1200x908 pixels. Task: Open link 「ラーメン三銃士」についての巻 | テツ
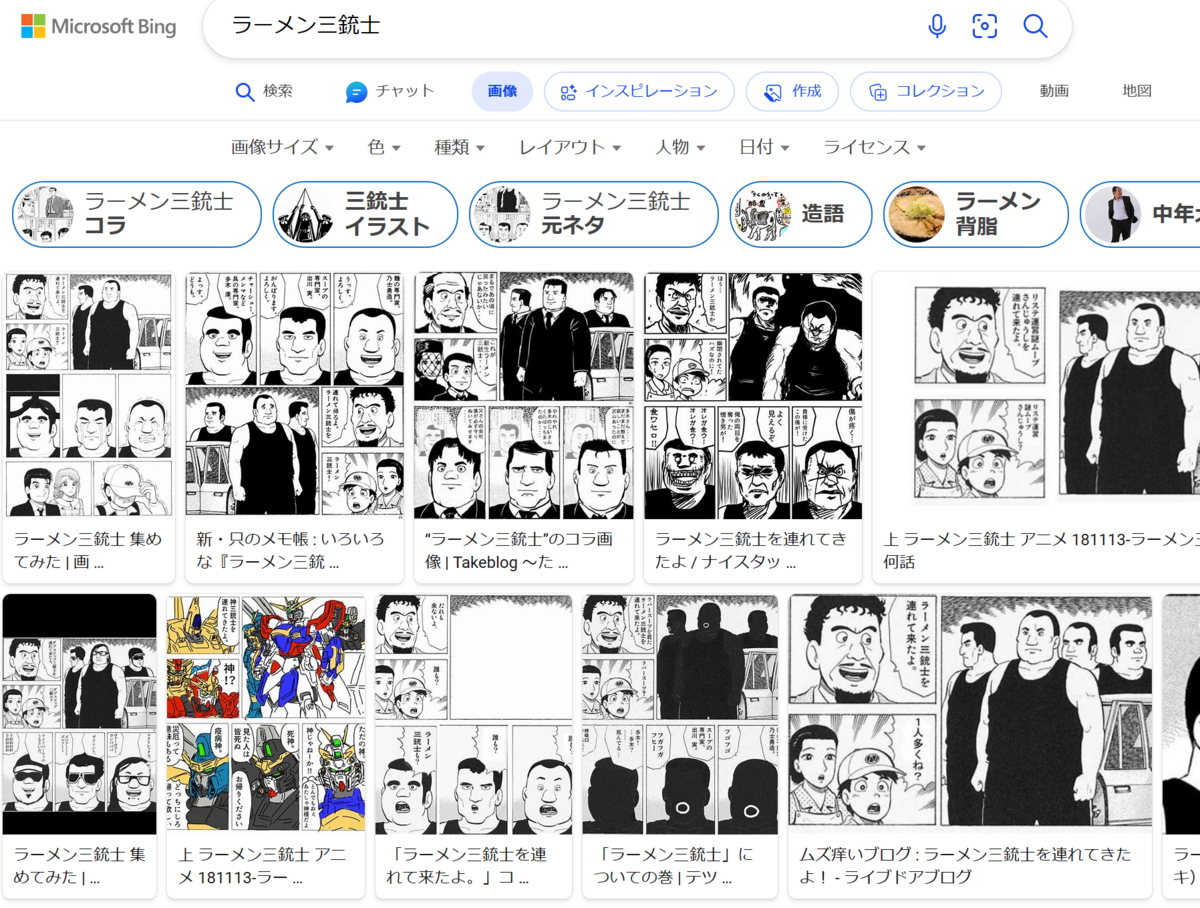tap(672, 866)
